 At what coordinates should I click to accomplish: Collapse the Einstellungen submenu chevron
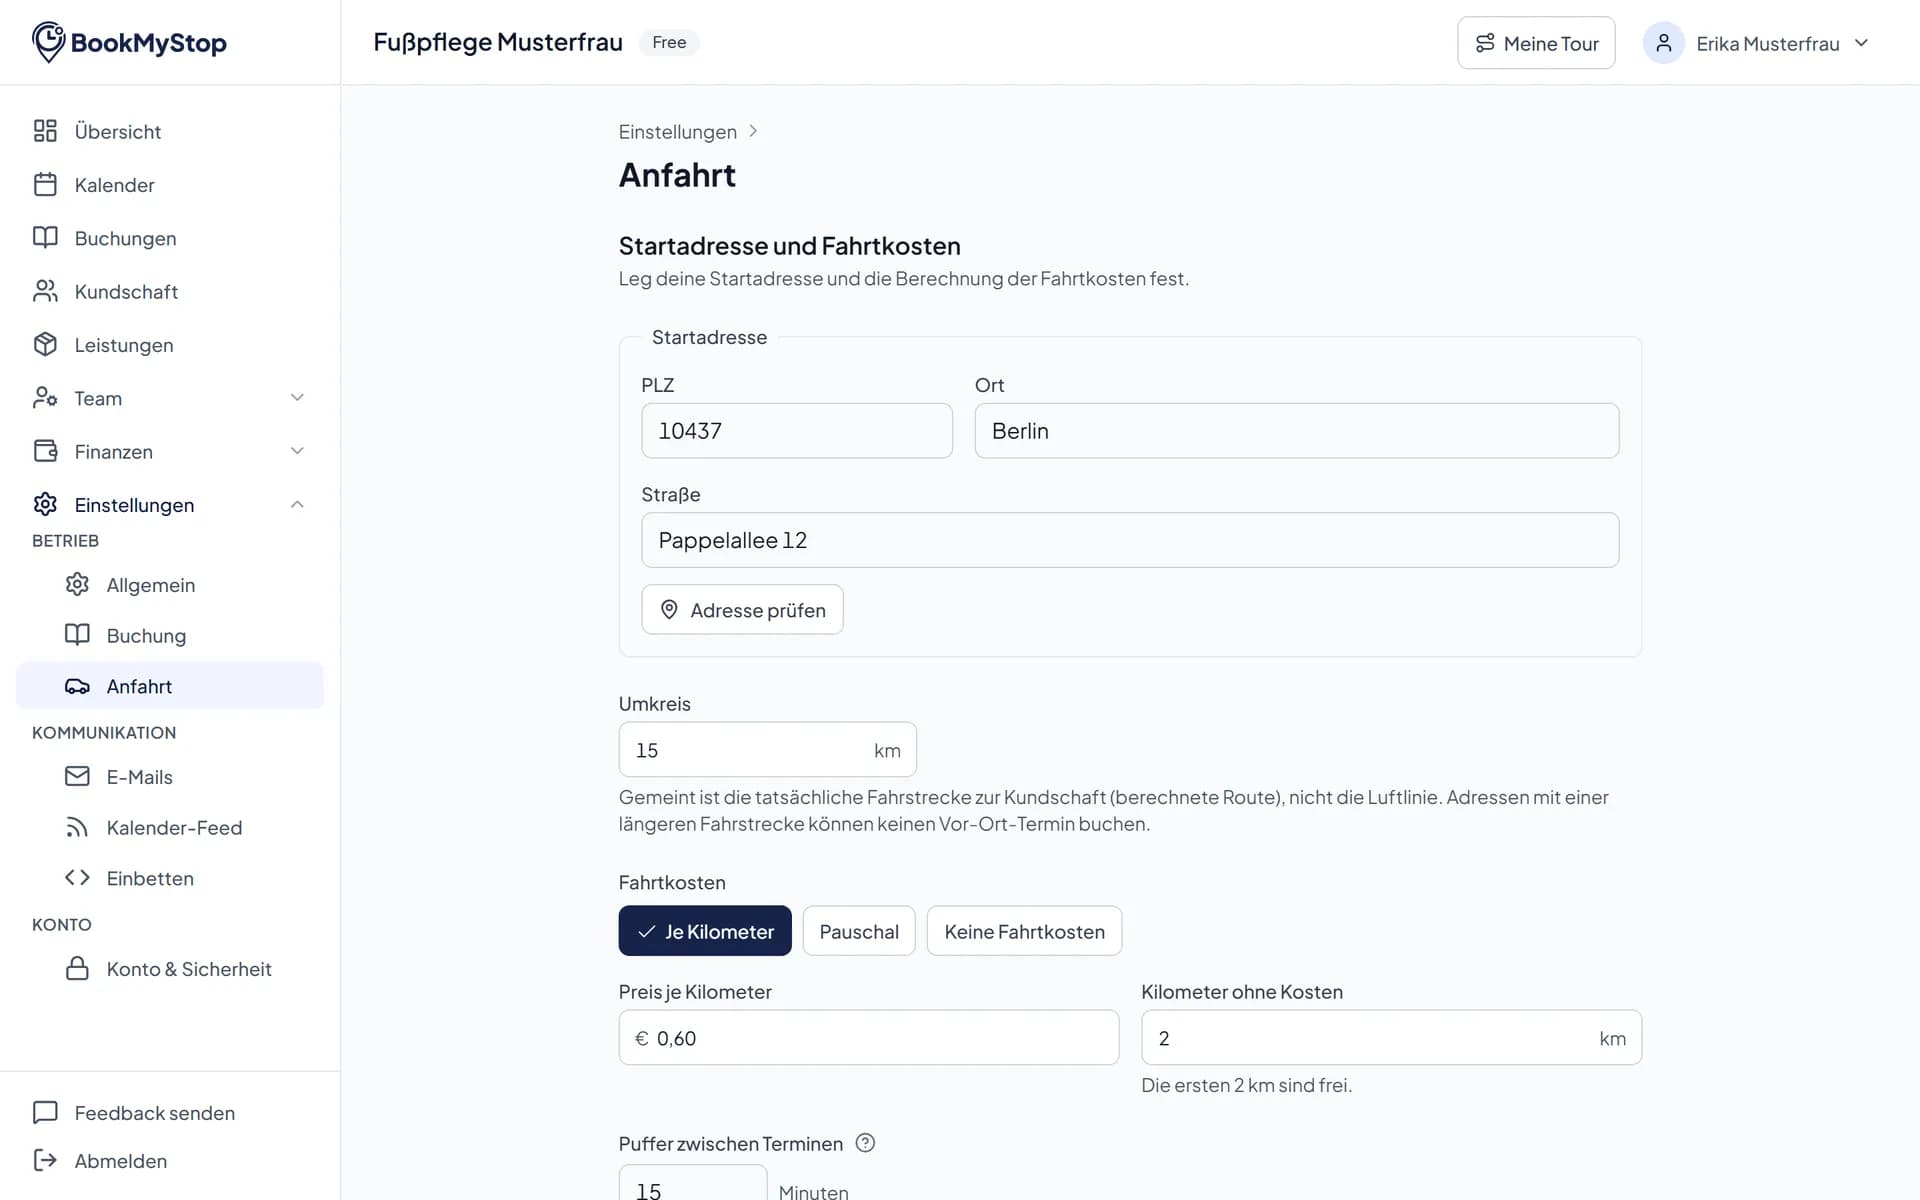click(297, 504)
